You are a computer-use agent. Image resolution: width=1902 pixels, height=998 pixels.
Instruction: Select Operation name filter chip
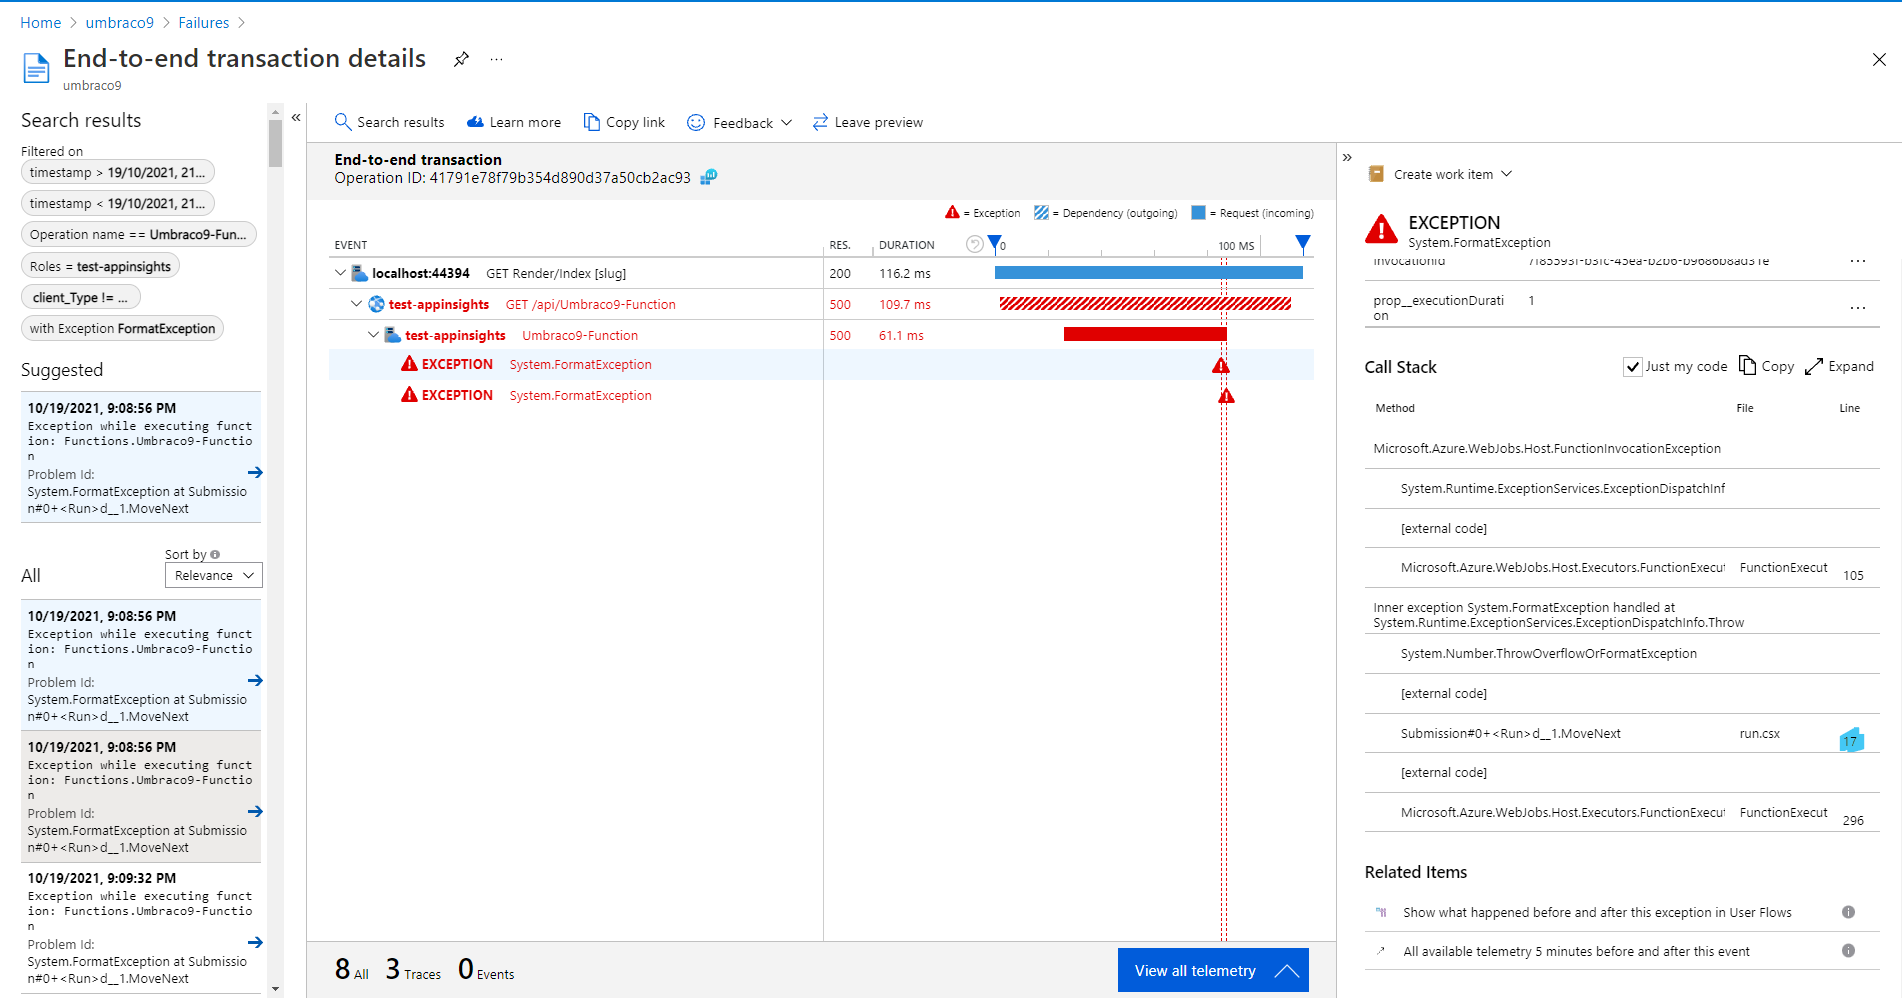coord(139,234)
